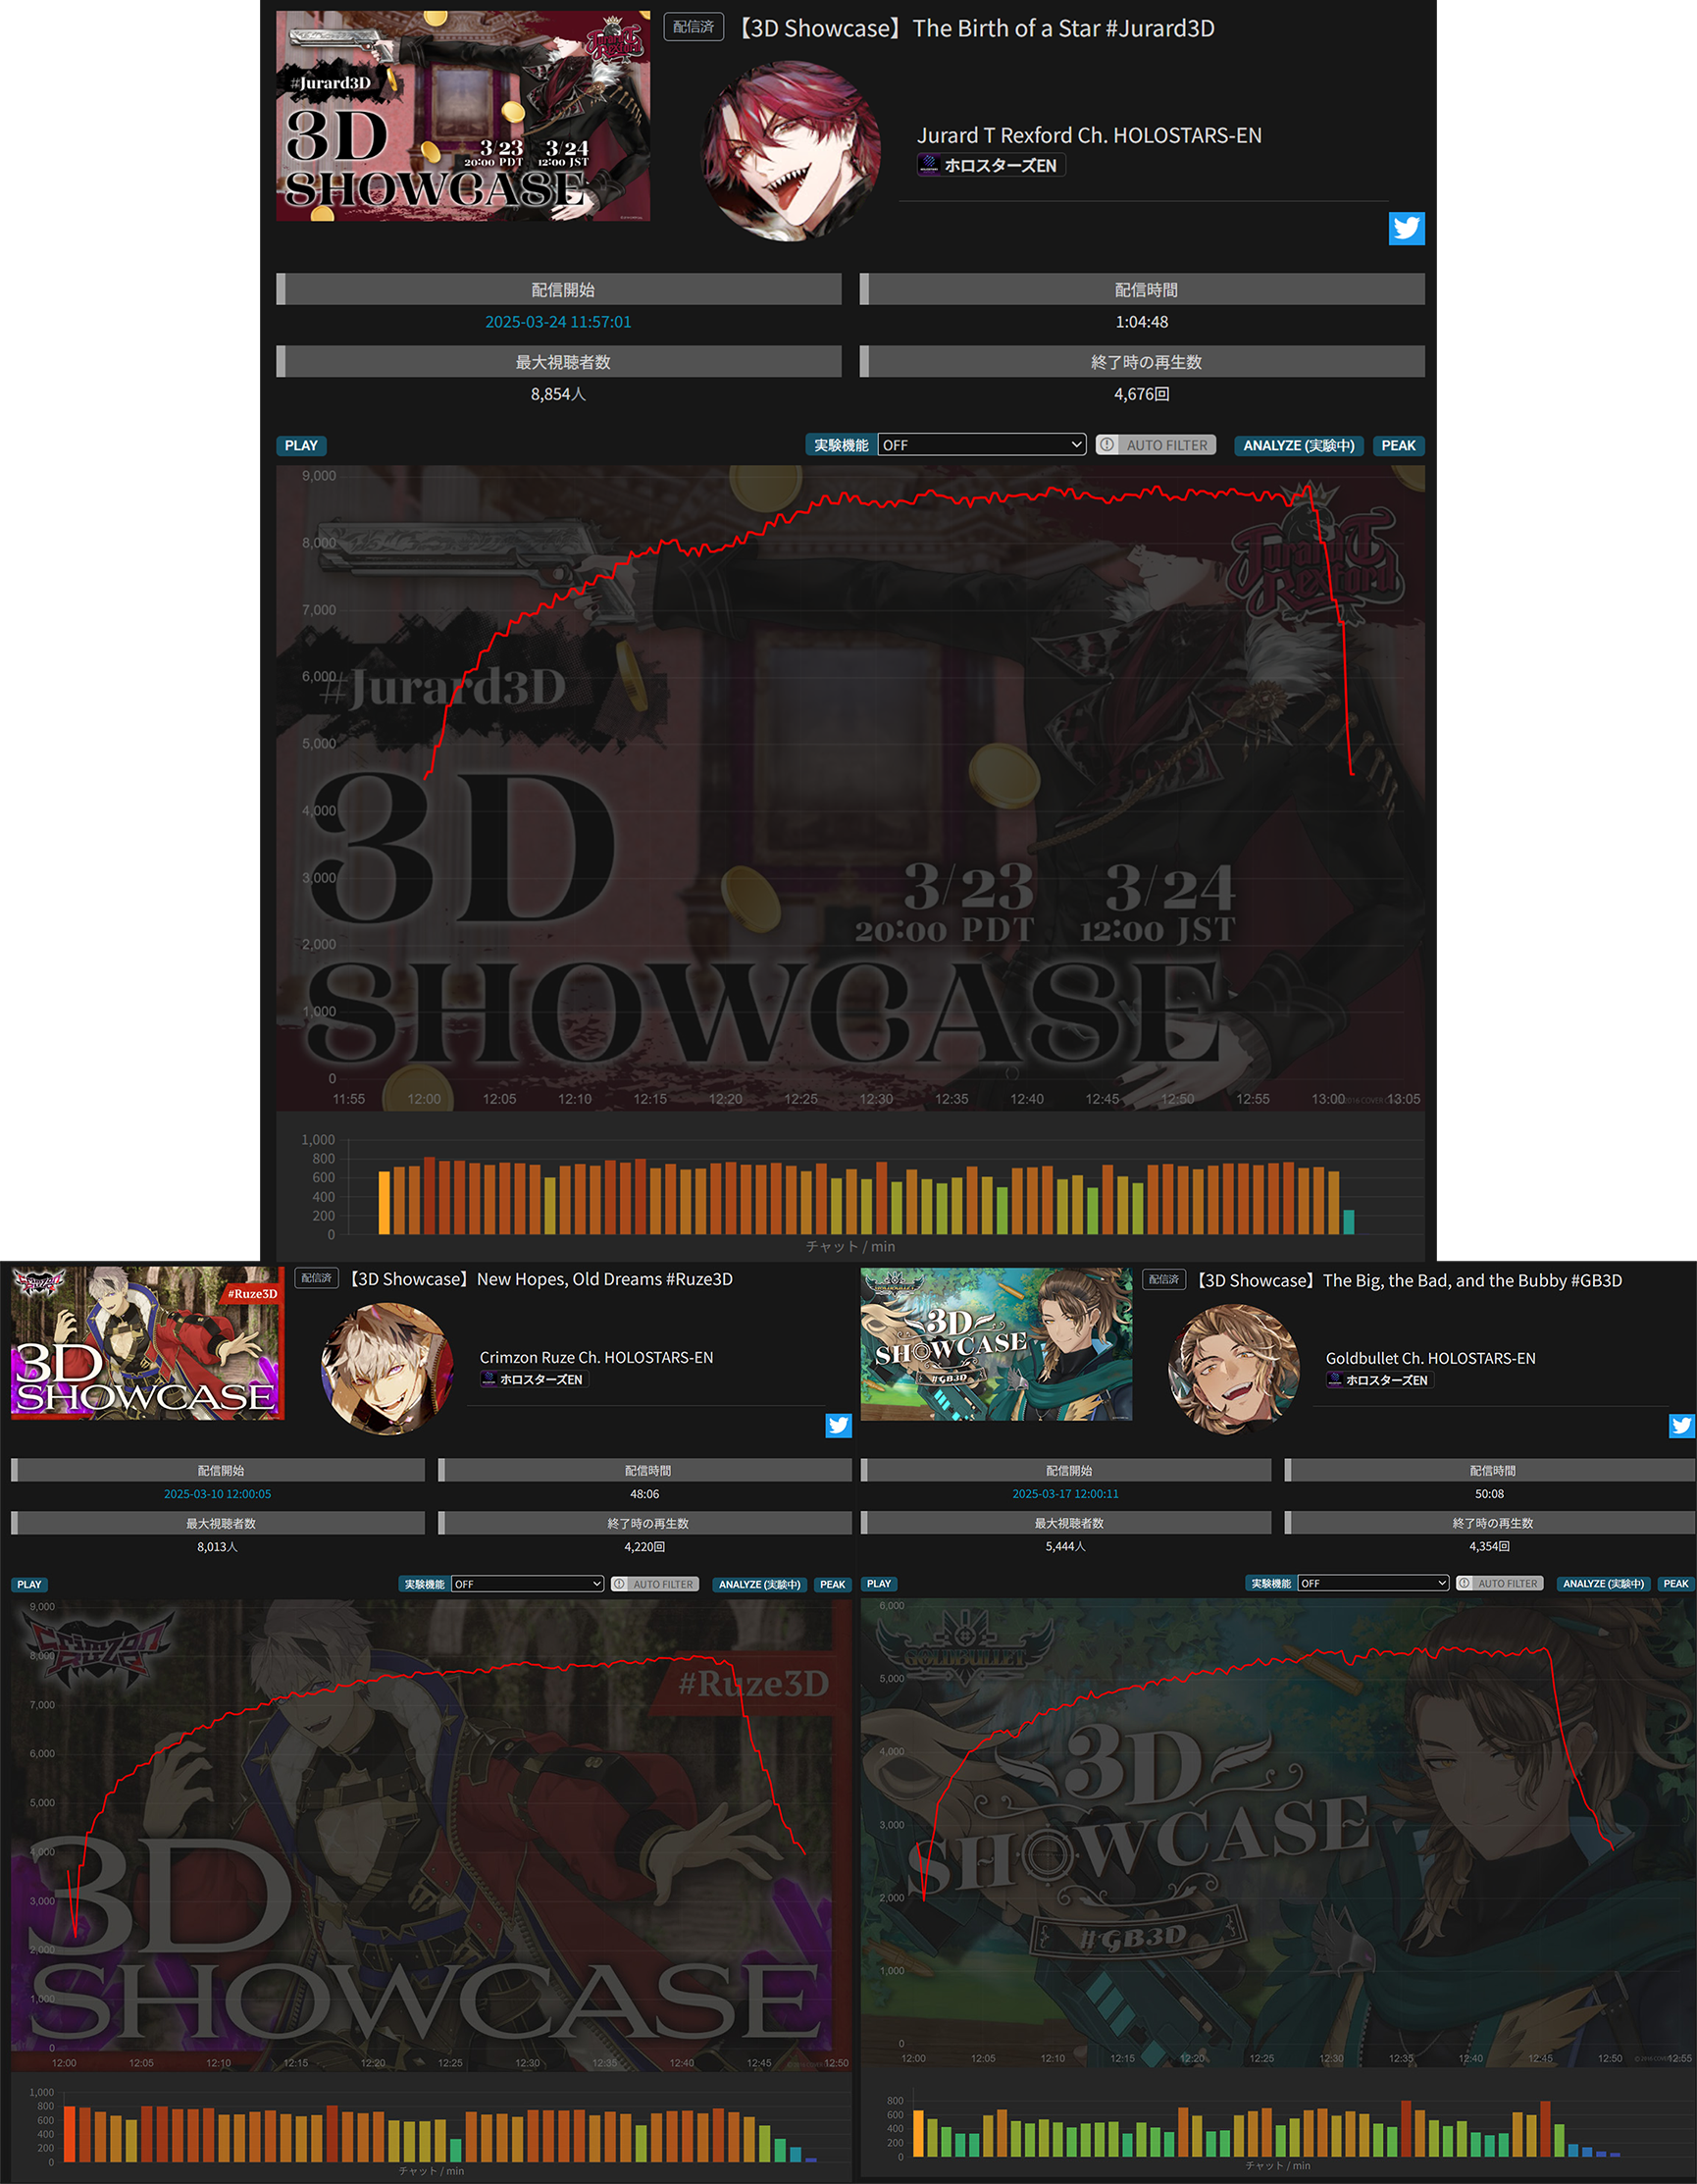Click peak of Jurard3D viewer graph line
Viewport: 1697px width, 2184px height.
click(x=1308, y=485)
